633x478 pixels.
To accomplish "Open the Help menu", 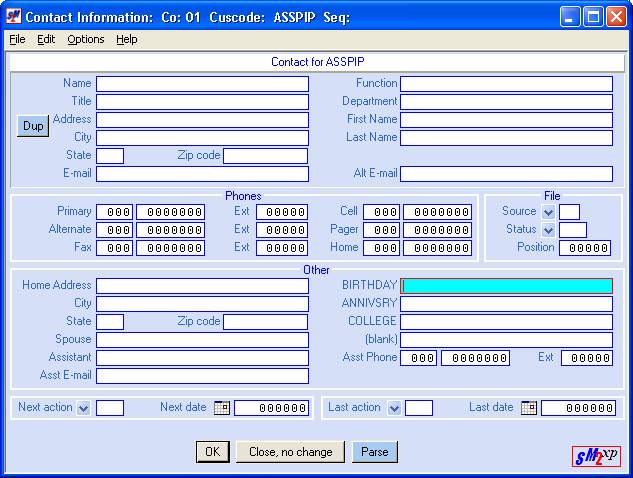I will pyautogui.click(x=127, y=39).
